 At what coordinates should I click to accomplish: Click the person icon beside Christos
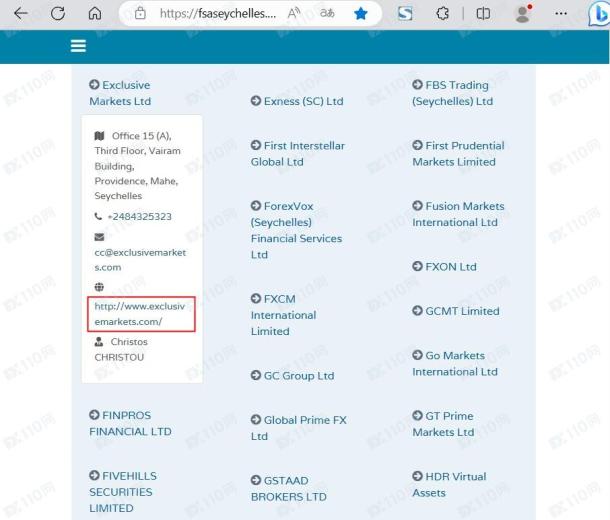pos(99,342)
